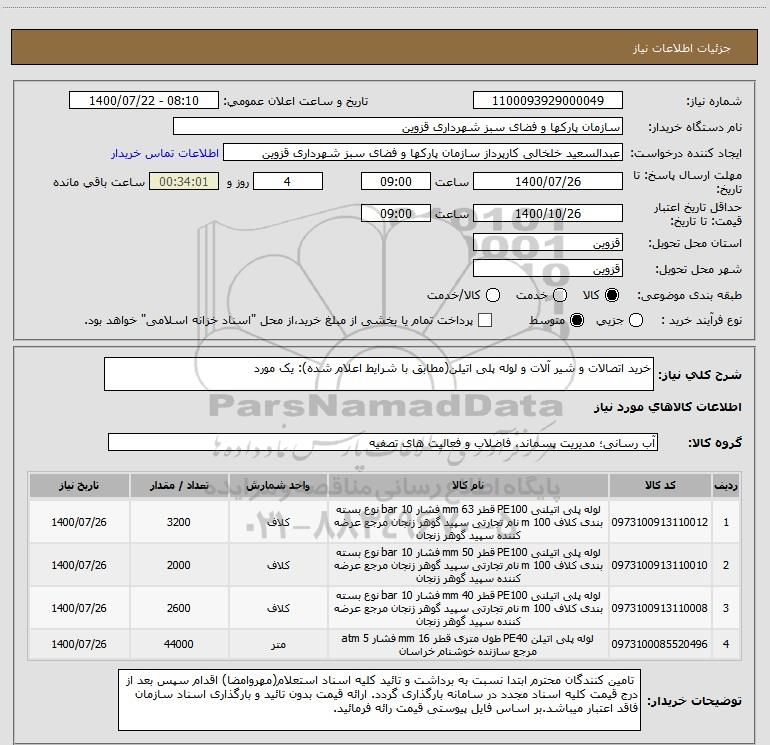The image size is (770, 745).
Task: Select product code 0973100913110012
Action: 660,522
